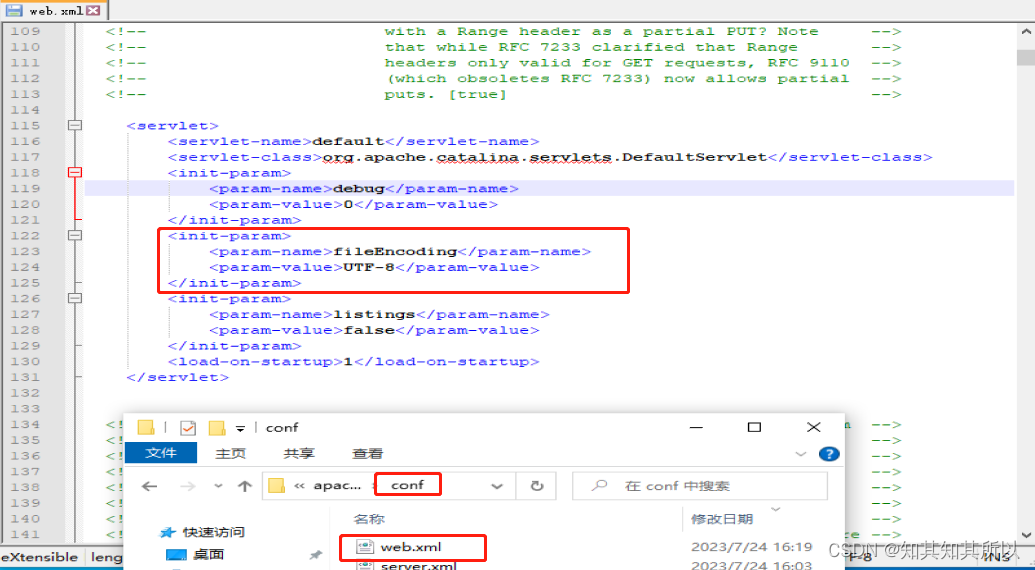Go forward in the conf Explorer window
This screenshot has width=1035, height=570.
[x=188, y=486]
